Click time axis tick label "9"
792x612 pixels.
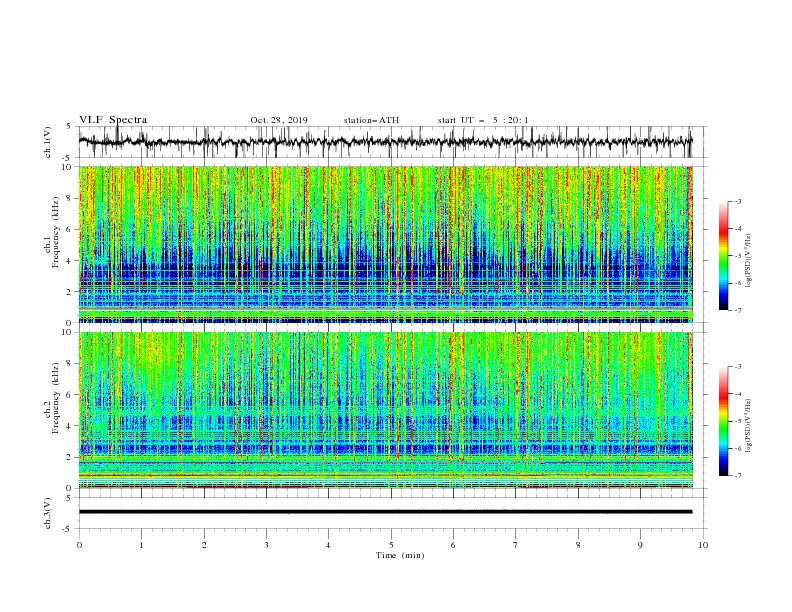click(640, 545)
